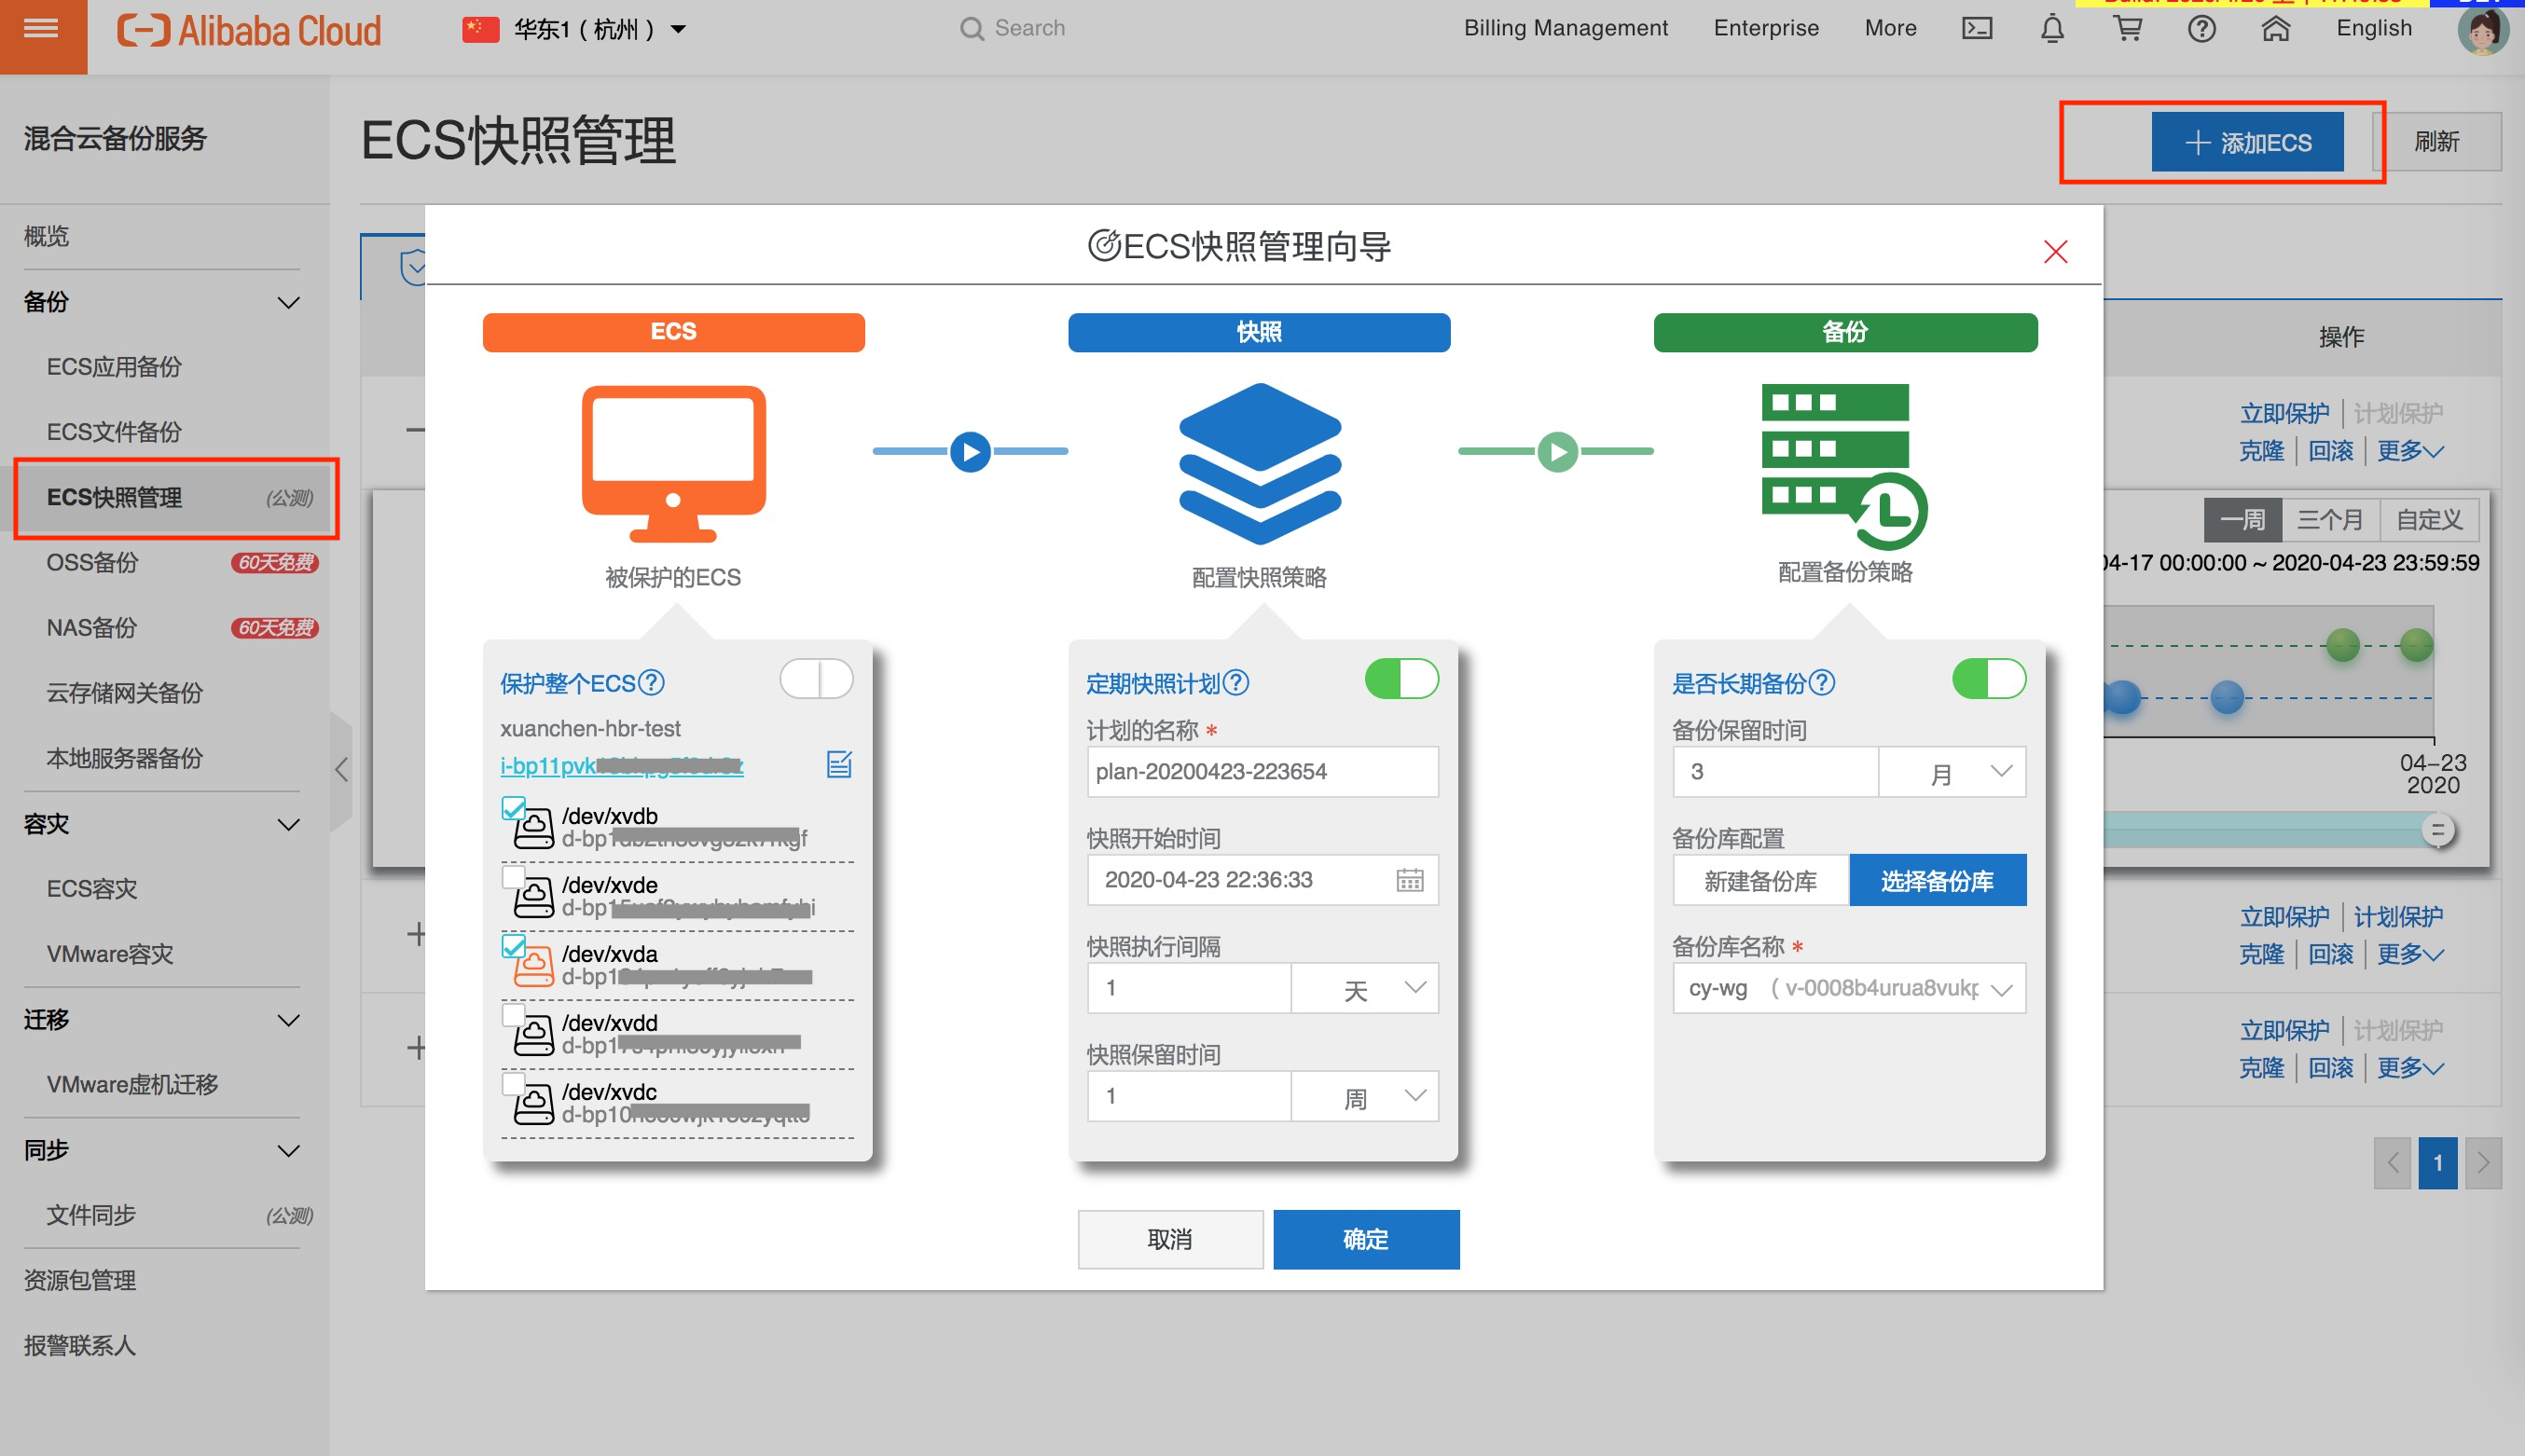Edit the 备份保留时间 number field
The image size is (2525, 1456).
pyautogui.click(x=1775, y=772)
